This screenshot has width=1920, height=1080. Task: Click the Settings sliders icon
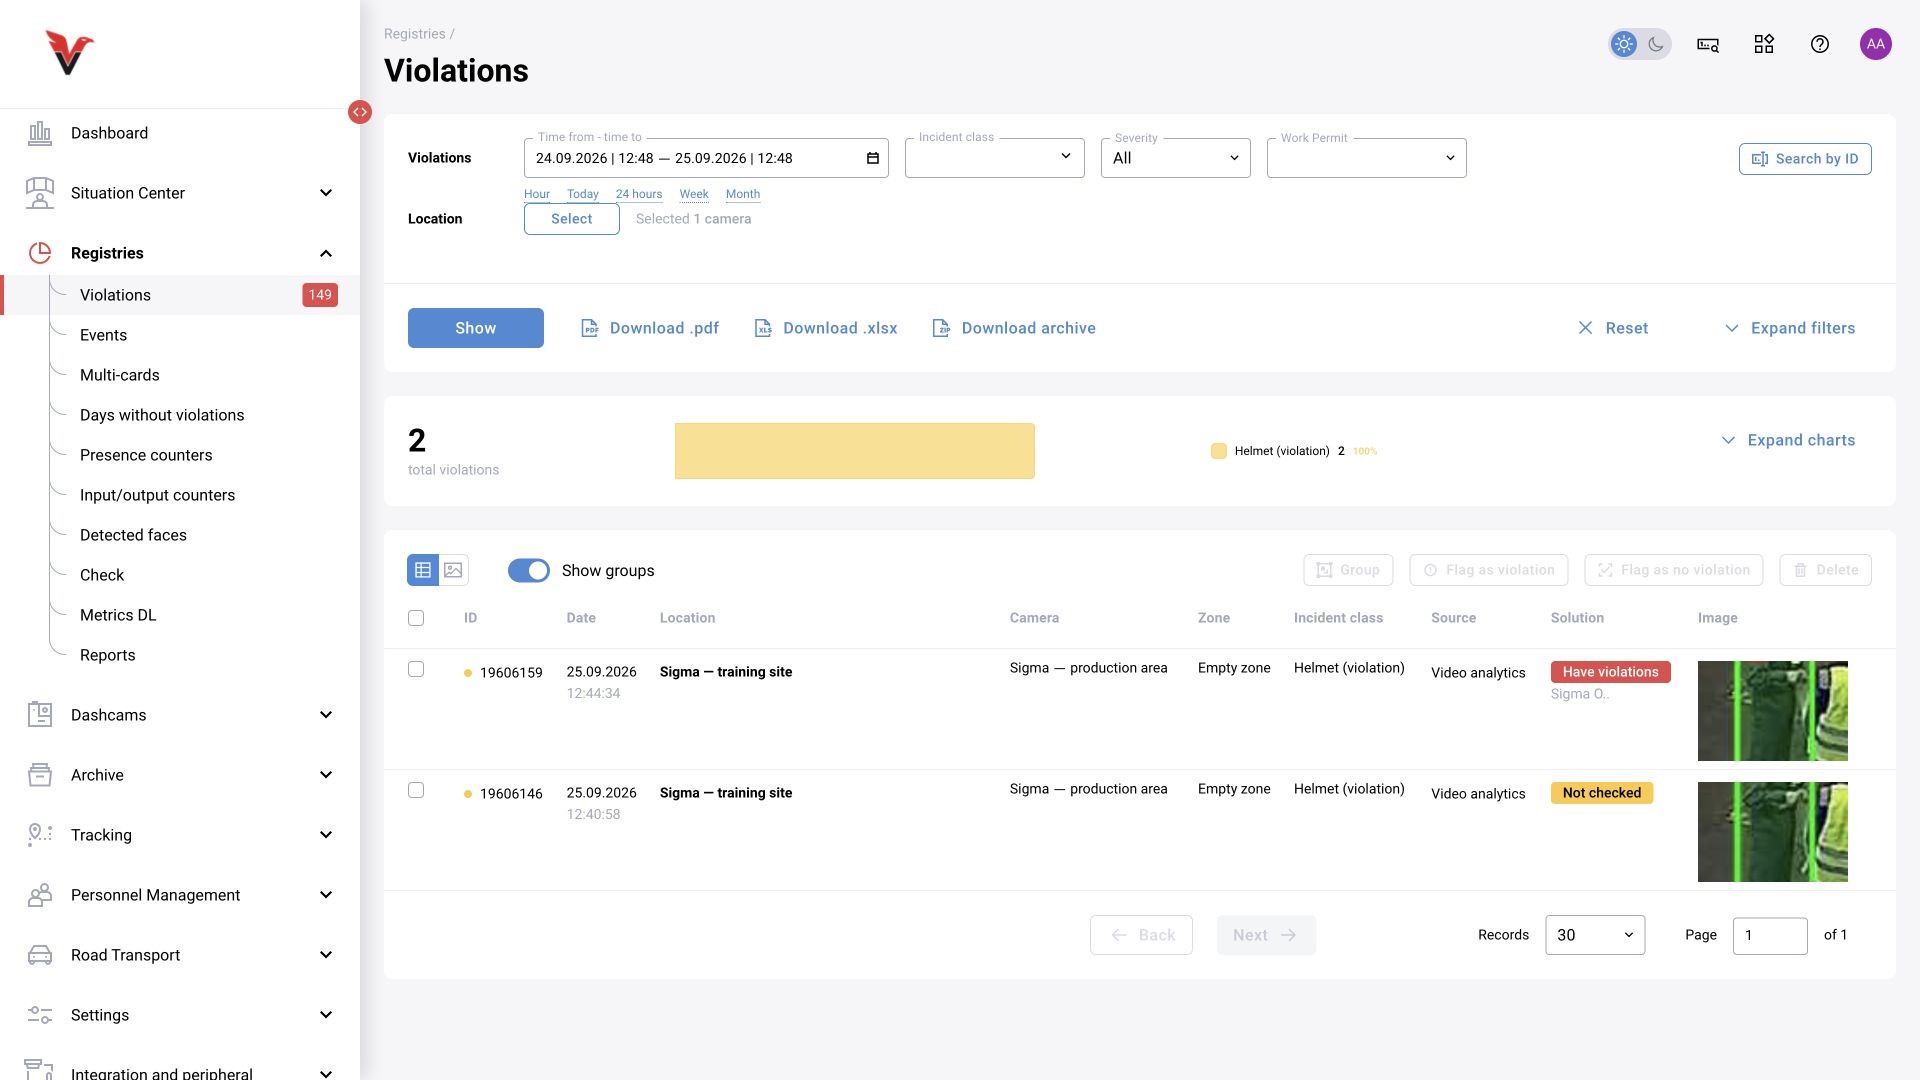[40, 1015]
